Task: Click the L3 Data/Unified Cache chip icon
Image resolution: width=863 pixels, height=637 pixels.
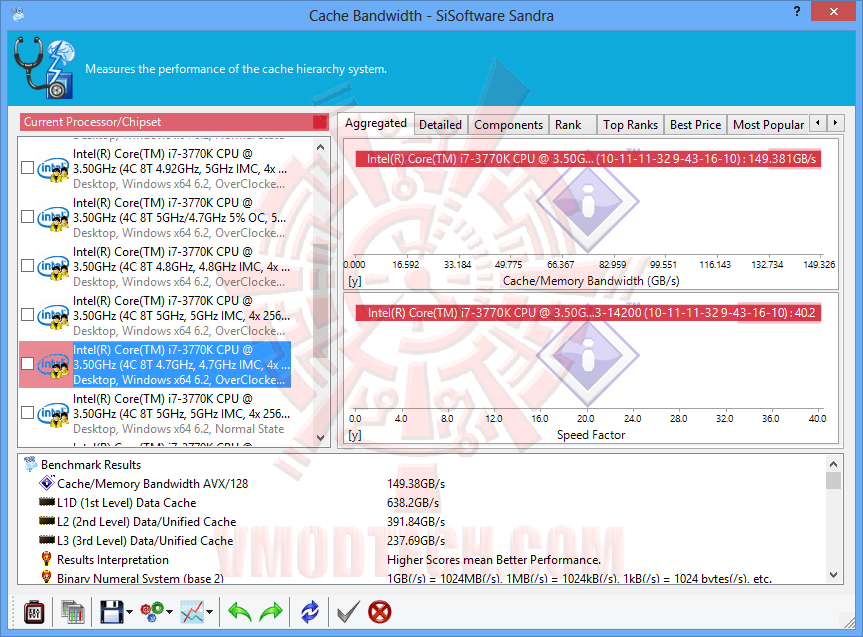Action: pos(47,540)
